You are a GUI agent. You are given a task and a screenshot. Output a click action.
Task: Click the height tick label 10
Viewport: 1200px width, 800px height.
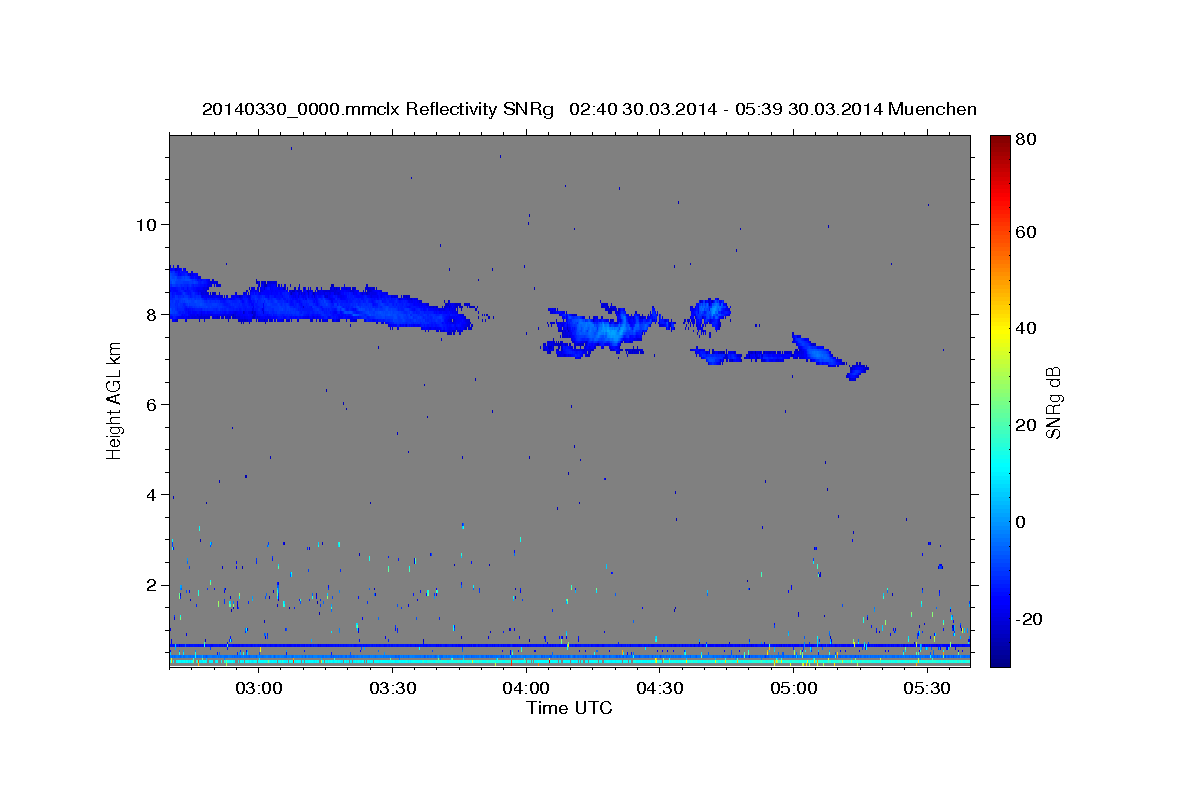pos(148,224)
